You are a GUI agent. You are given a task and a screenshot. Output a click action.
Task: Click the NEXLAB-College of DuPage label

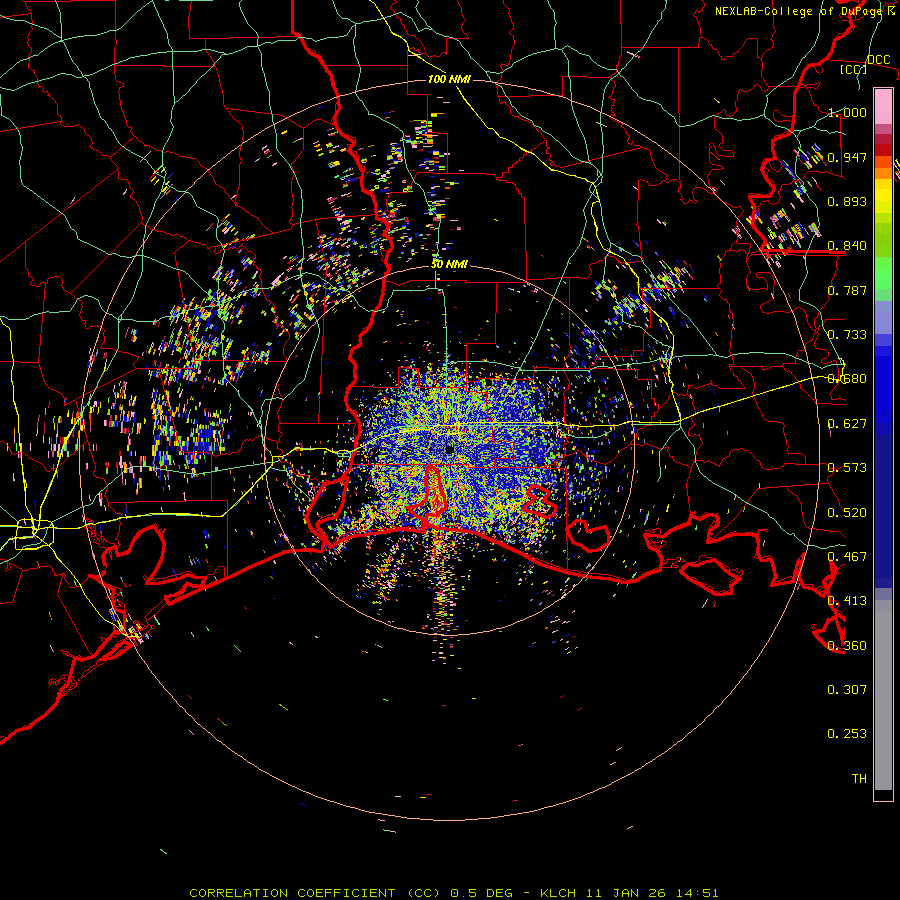[800, 11]
